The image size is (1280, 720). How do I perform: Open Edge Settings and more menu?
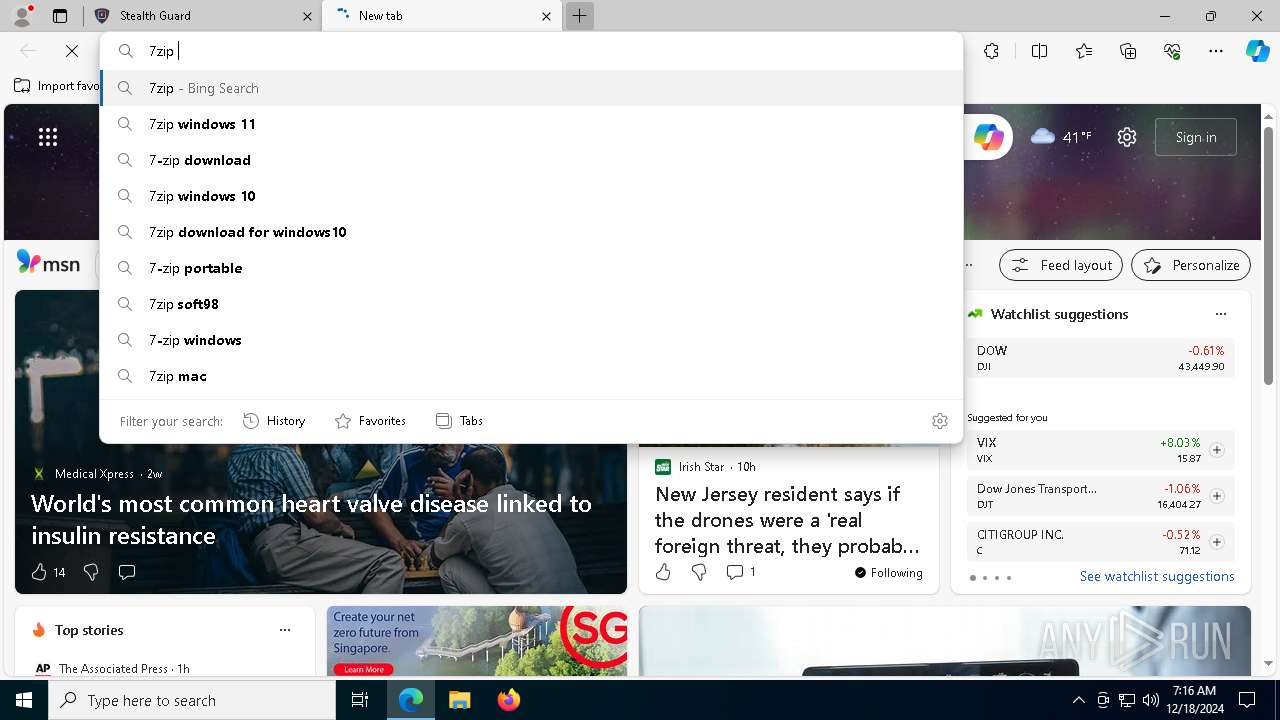click(x=1216, y=51)
